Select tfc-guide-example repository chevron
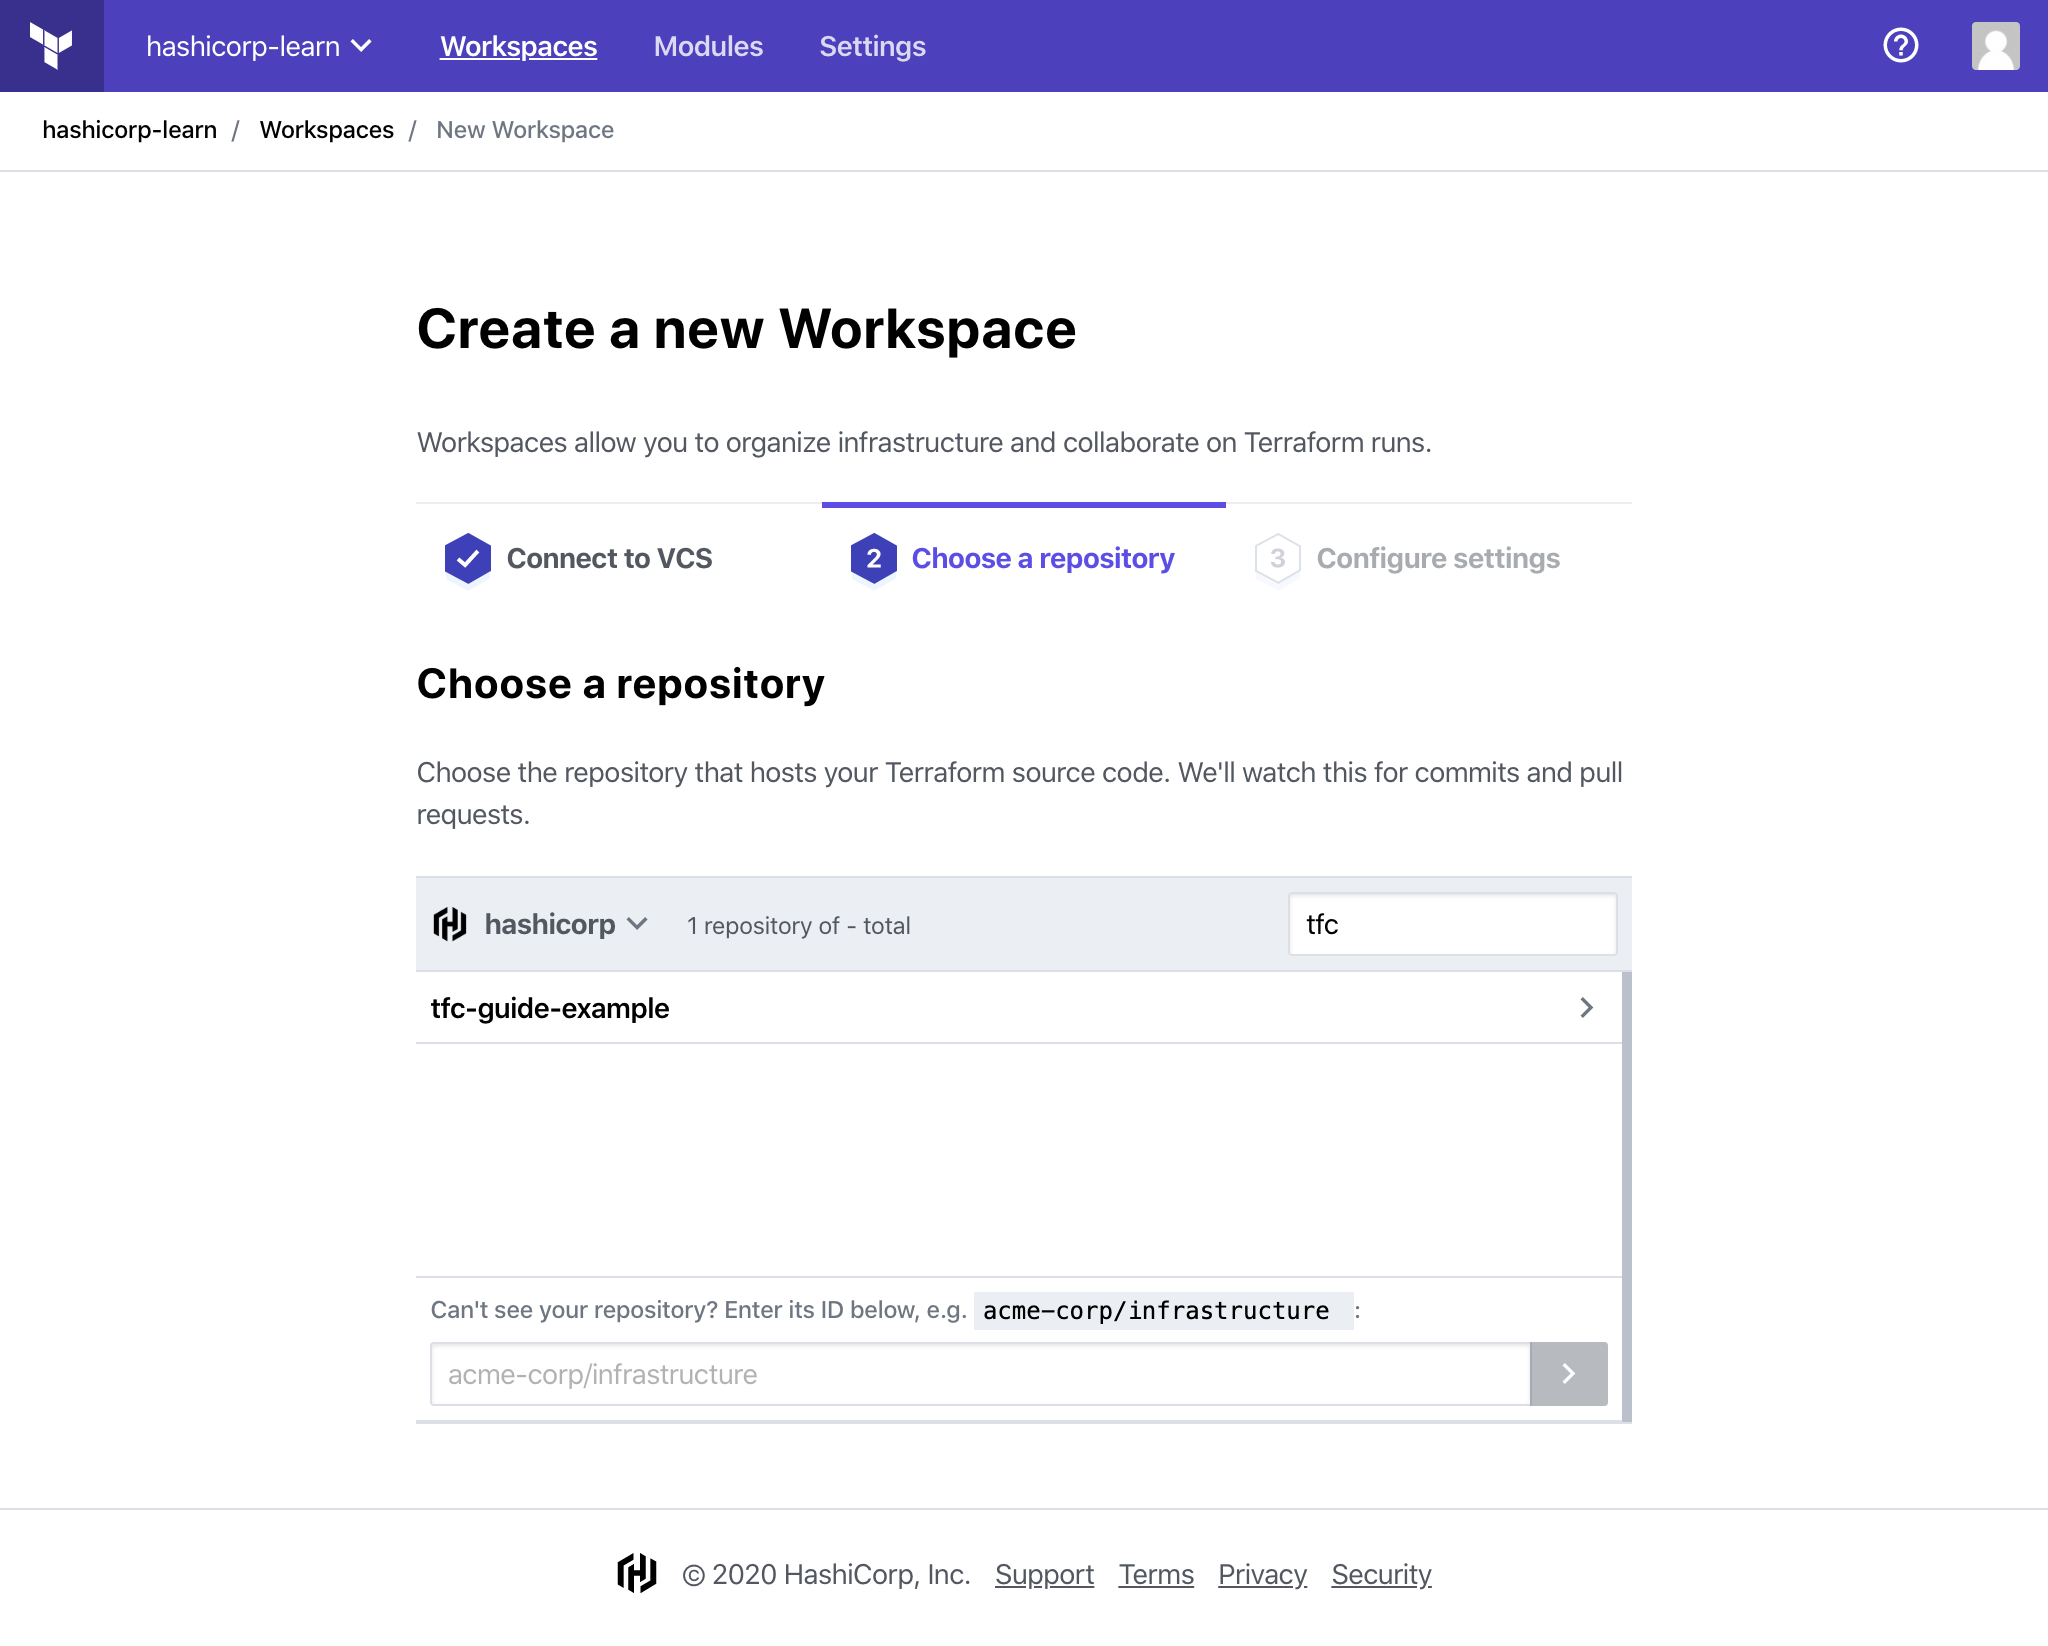Screen dimensions: 2048x1646 click(1586, 1008)
